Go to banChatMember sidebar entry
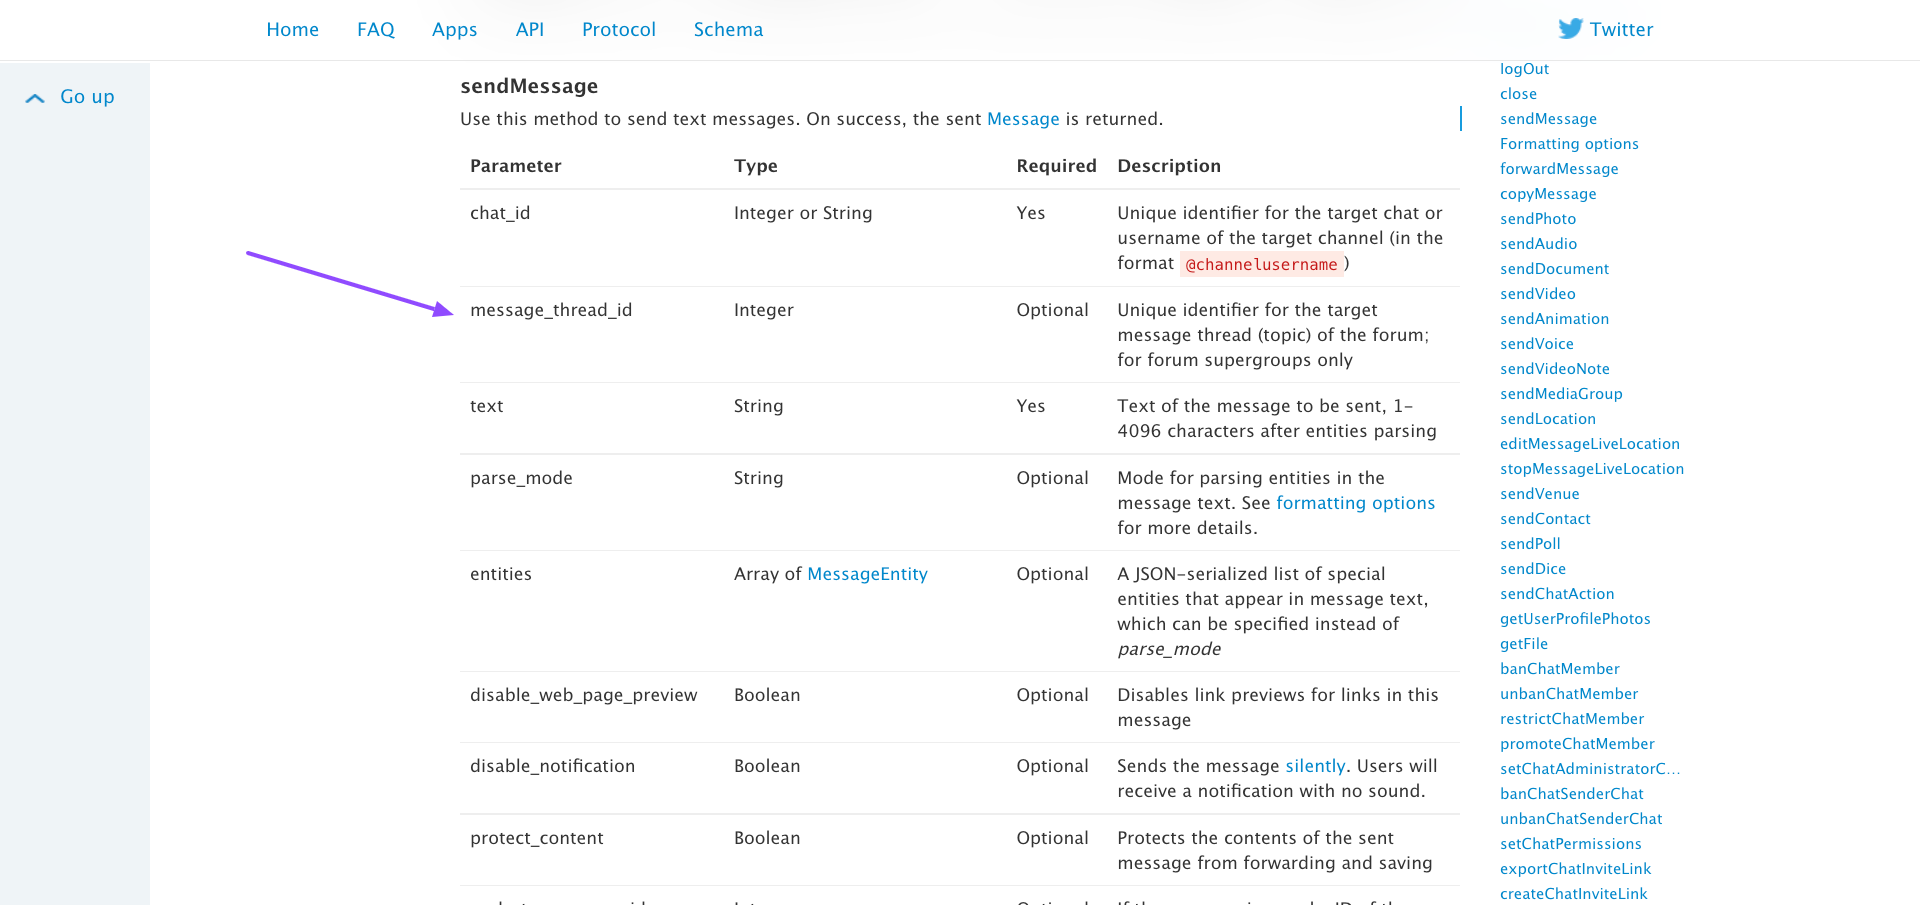 (1559, 669)
